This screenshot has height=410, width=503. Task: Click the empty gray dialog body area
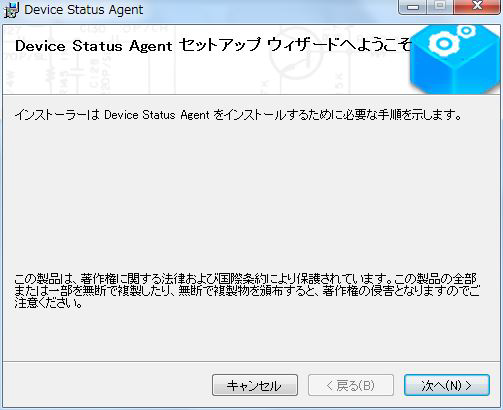tap(251, 197)
